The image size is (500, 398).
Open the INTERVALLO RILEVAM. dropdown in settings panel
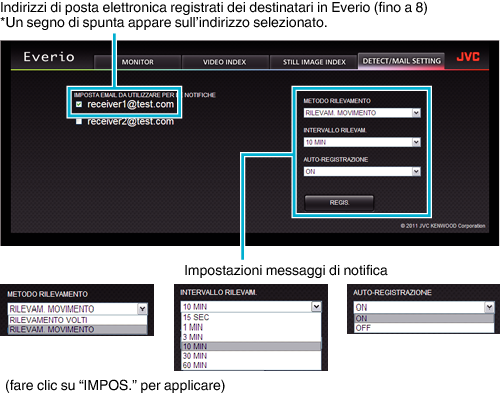tap(362, 142)
